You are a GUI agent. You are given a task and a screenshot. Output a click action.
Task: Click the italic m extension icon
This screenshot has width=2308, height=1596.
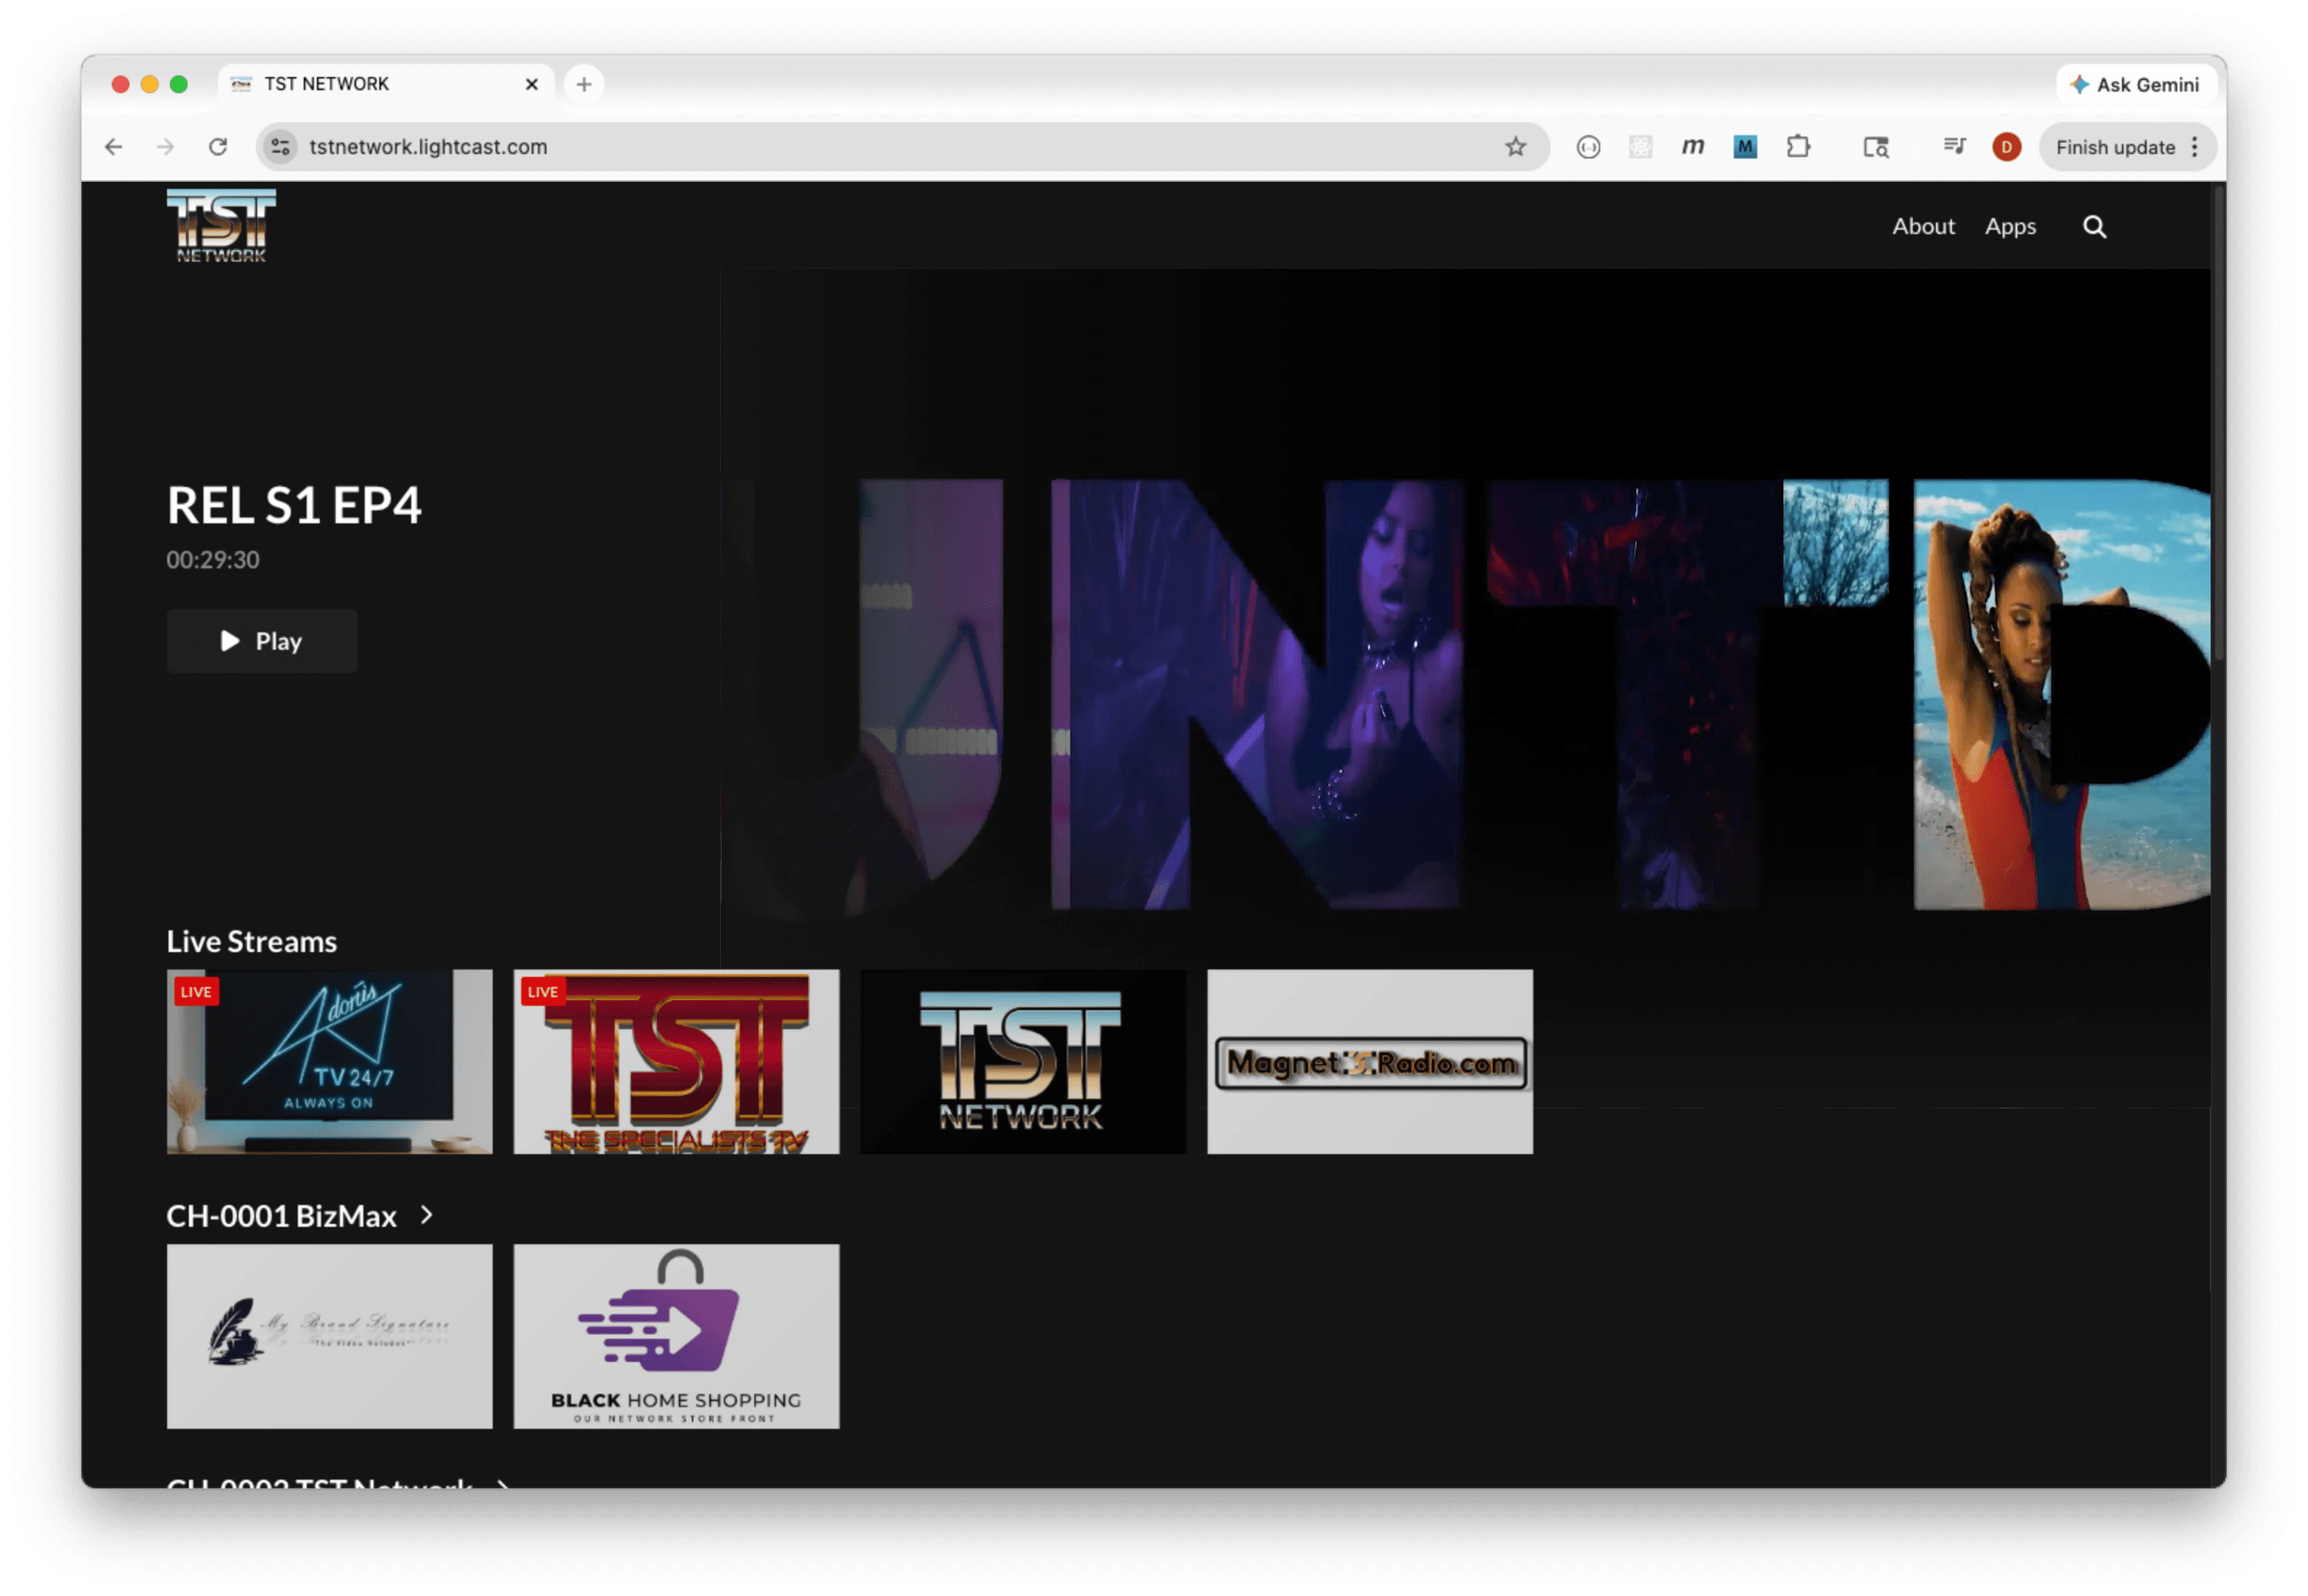tap(1692, 147)
